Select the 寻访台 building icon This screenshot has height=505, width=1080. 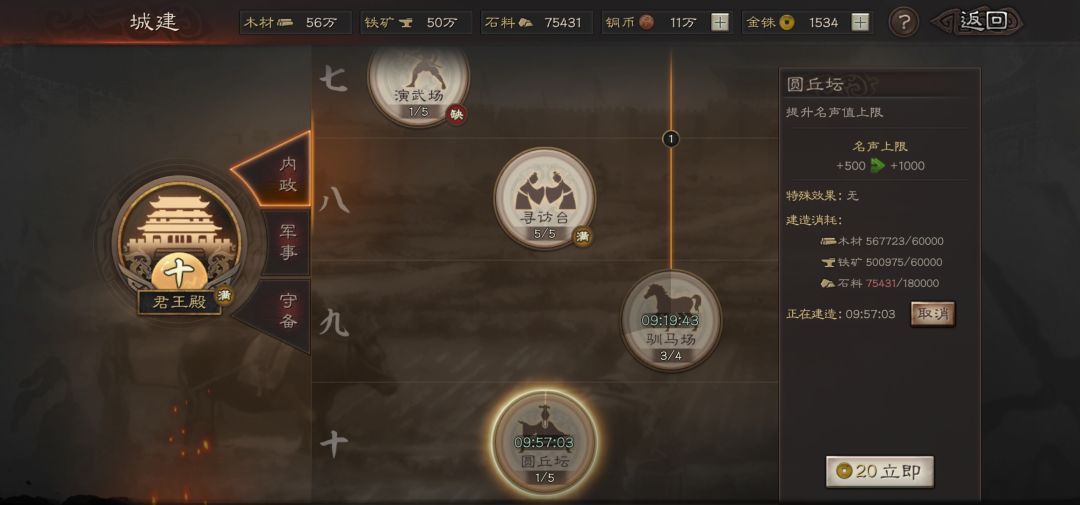click(x=544, y=198)
